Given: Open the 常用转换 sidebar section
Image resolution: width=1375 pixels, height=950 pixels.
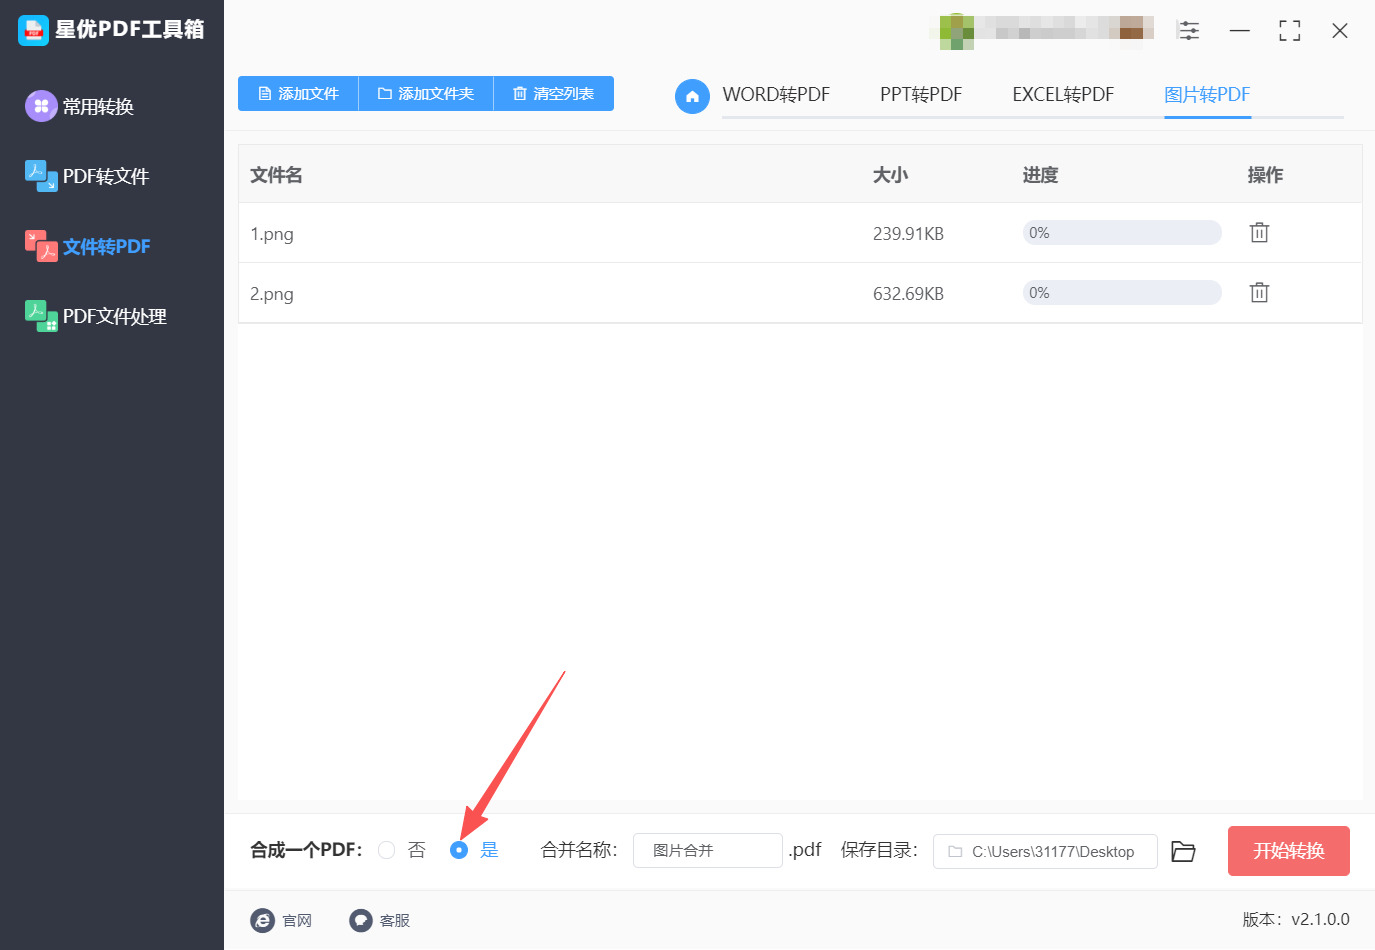Looking at the screenshot, I should [x=80, y=106].
